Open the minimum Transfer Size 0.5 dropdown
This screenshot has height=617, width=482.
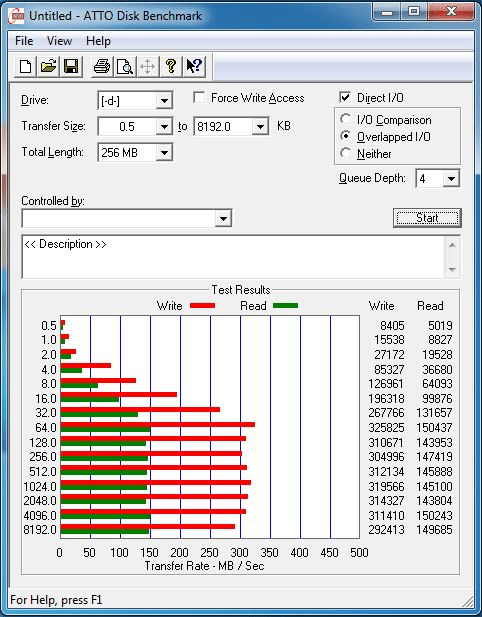pyautogui.click(x=164, y=127)
